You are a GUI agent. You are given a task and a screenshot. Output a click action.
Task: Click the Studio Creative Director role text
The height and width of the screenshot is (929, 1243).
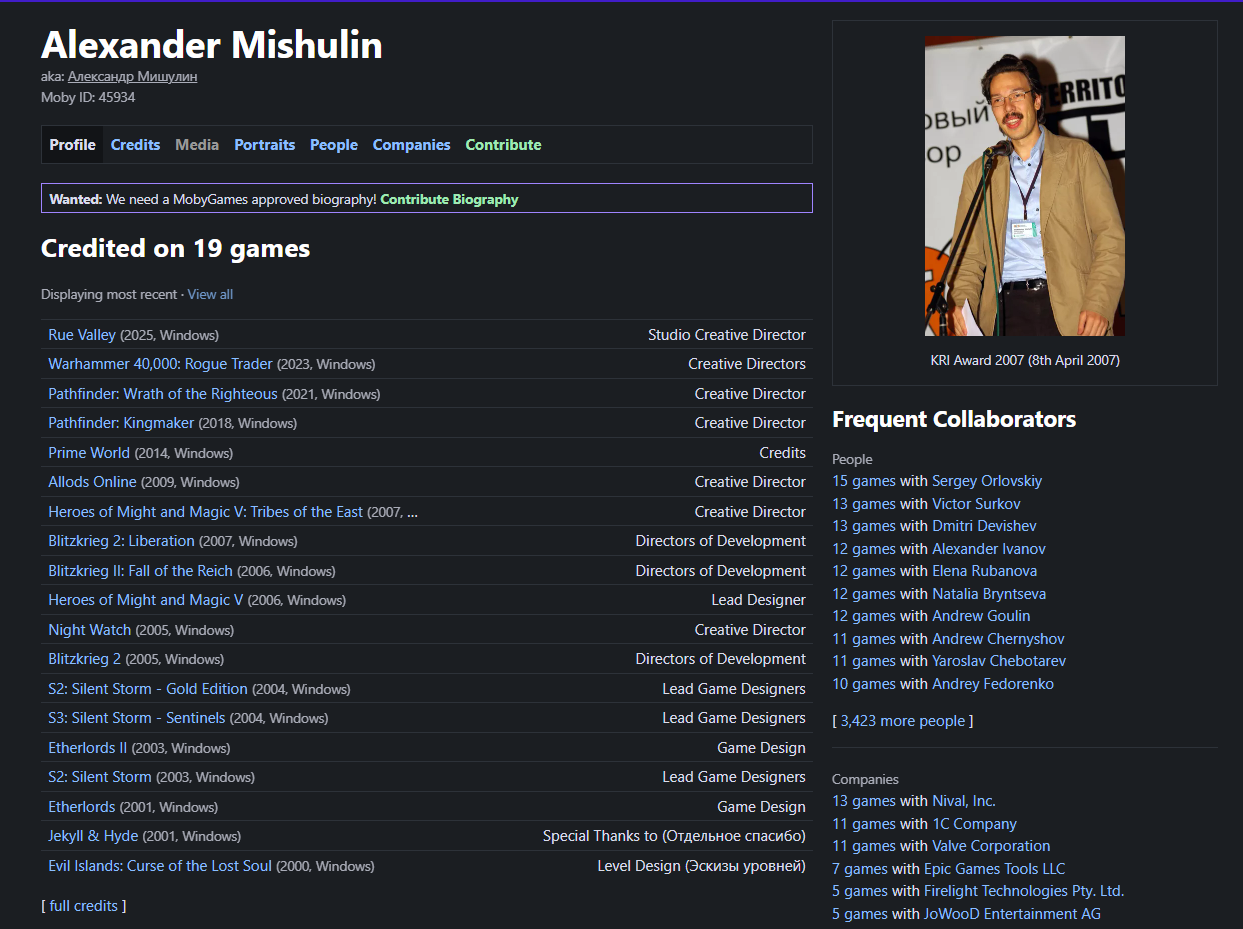[x=727, y=335]
